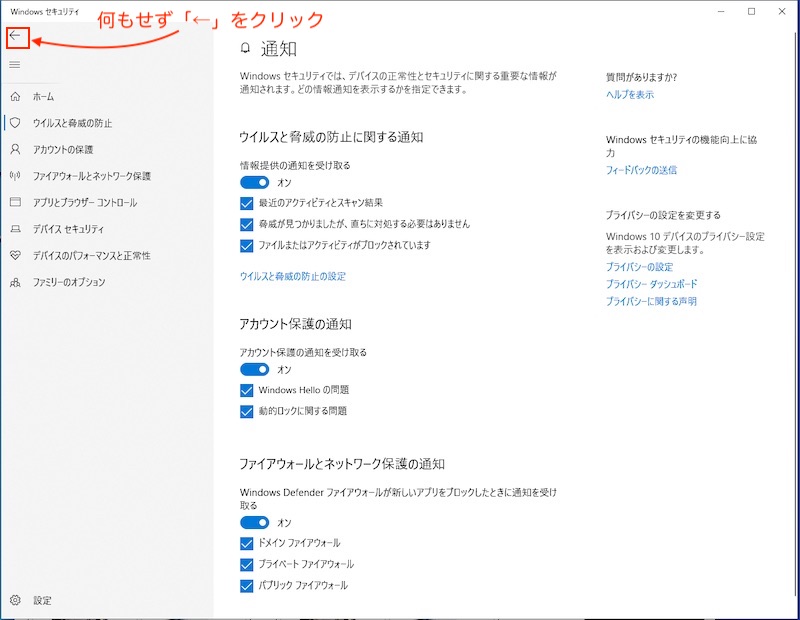Uncheck ドメイン ファイアウォール
This screenshot has height=620, width=800.
coord(246,543)
